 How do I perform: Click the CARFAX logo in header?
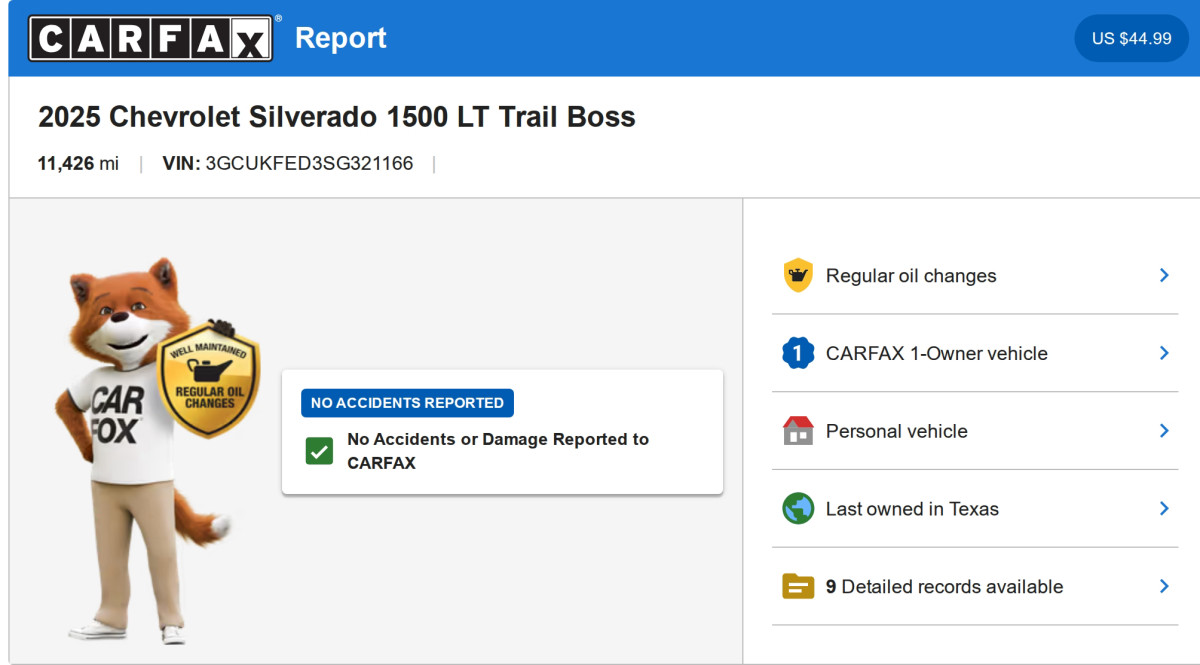(150, 39)
